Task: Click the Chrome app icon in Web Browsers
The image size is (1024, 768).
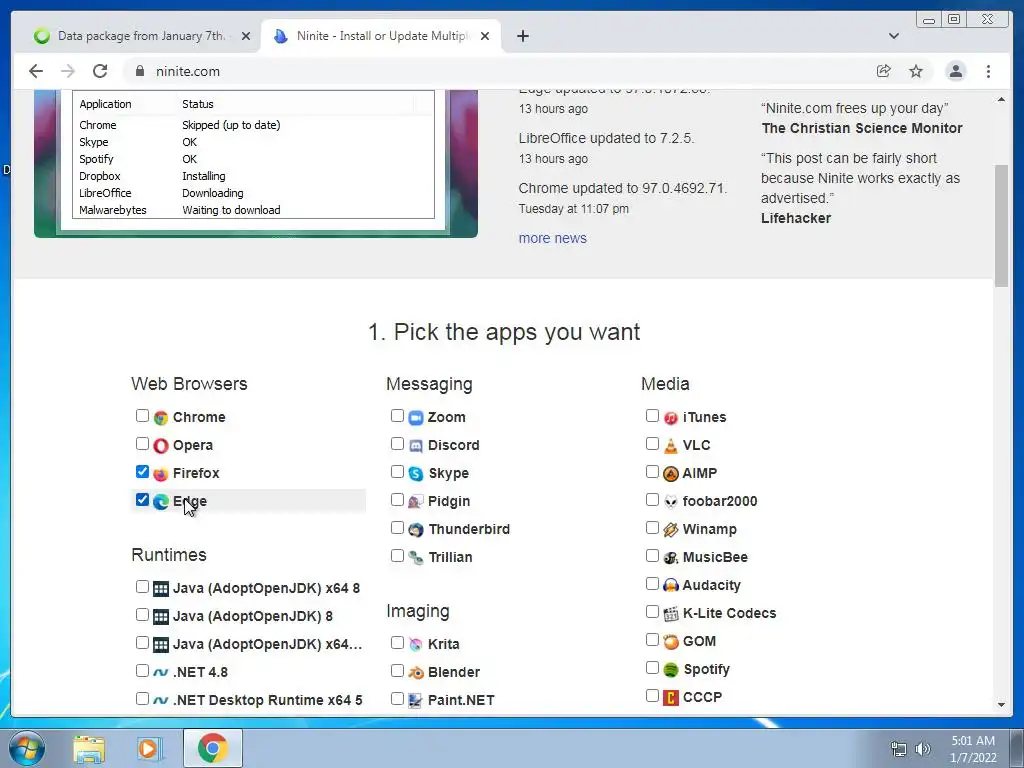Action: click(x=161, y=417)
